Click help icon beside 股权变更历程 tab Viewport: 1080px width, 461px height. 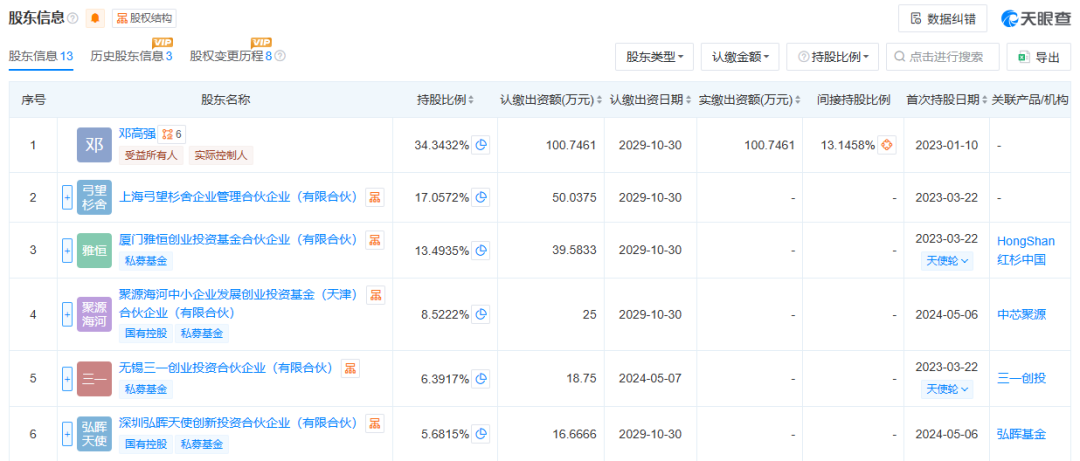[x=280, y=57]
